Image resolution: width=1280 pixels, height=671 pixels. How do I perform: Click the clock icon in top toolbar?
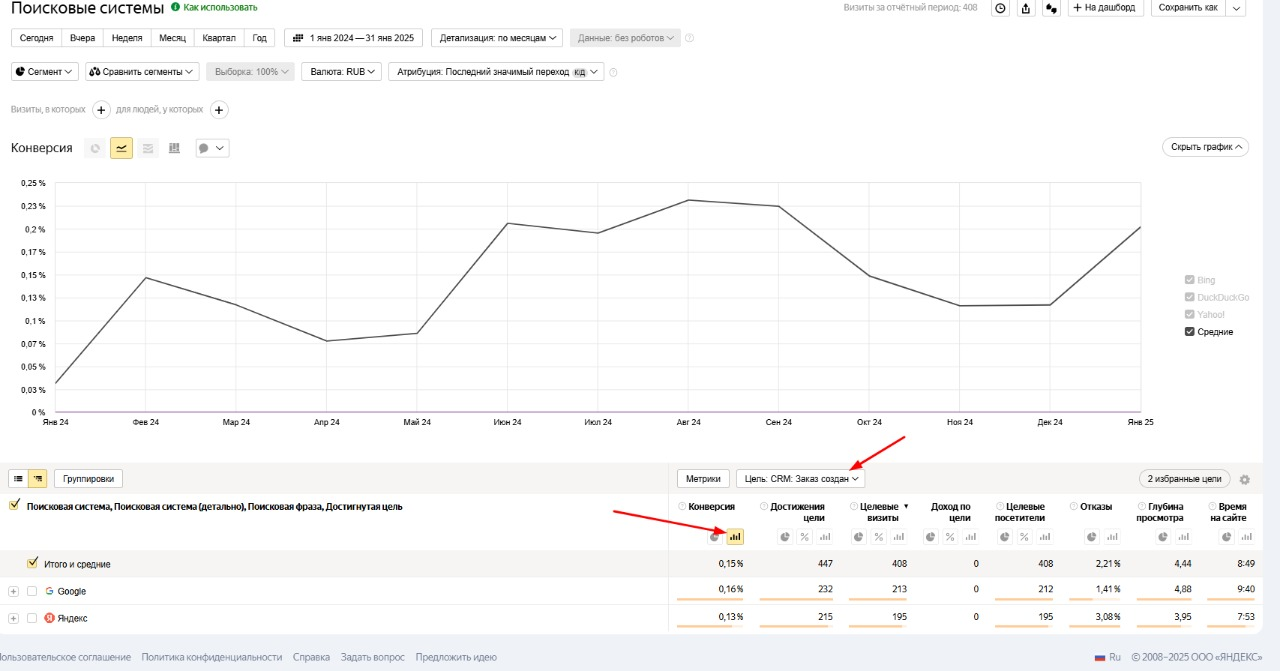coord(999,8)
